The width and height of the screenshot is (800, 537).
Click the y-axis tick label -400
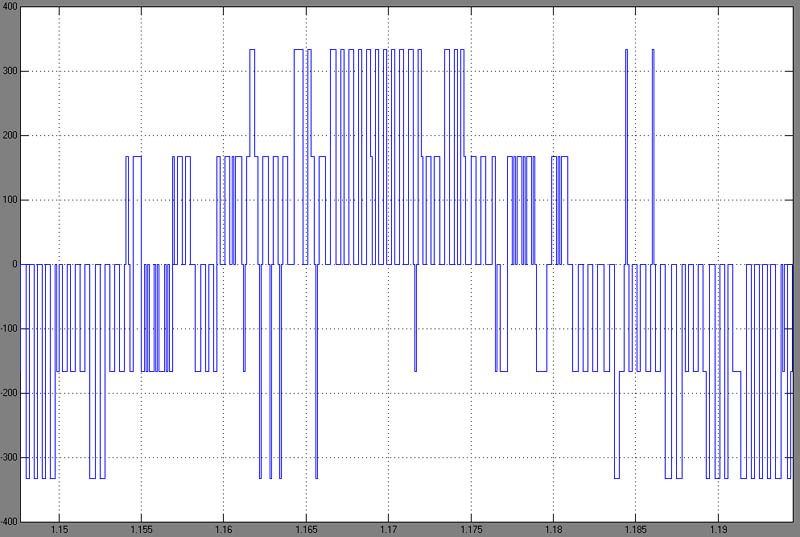pos(9,522)
